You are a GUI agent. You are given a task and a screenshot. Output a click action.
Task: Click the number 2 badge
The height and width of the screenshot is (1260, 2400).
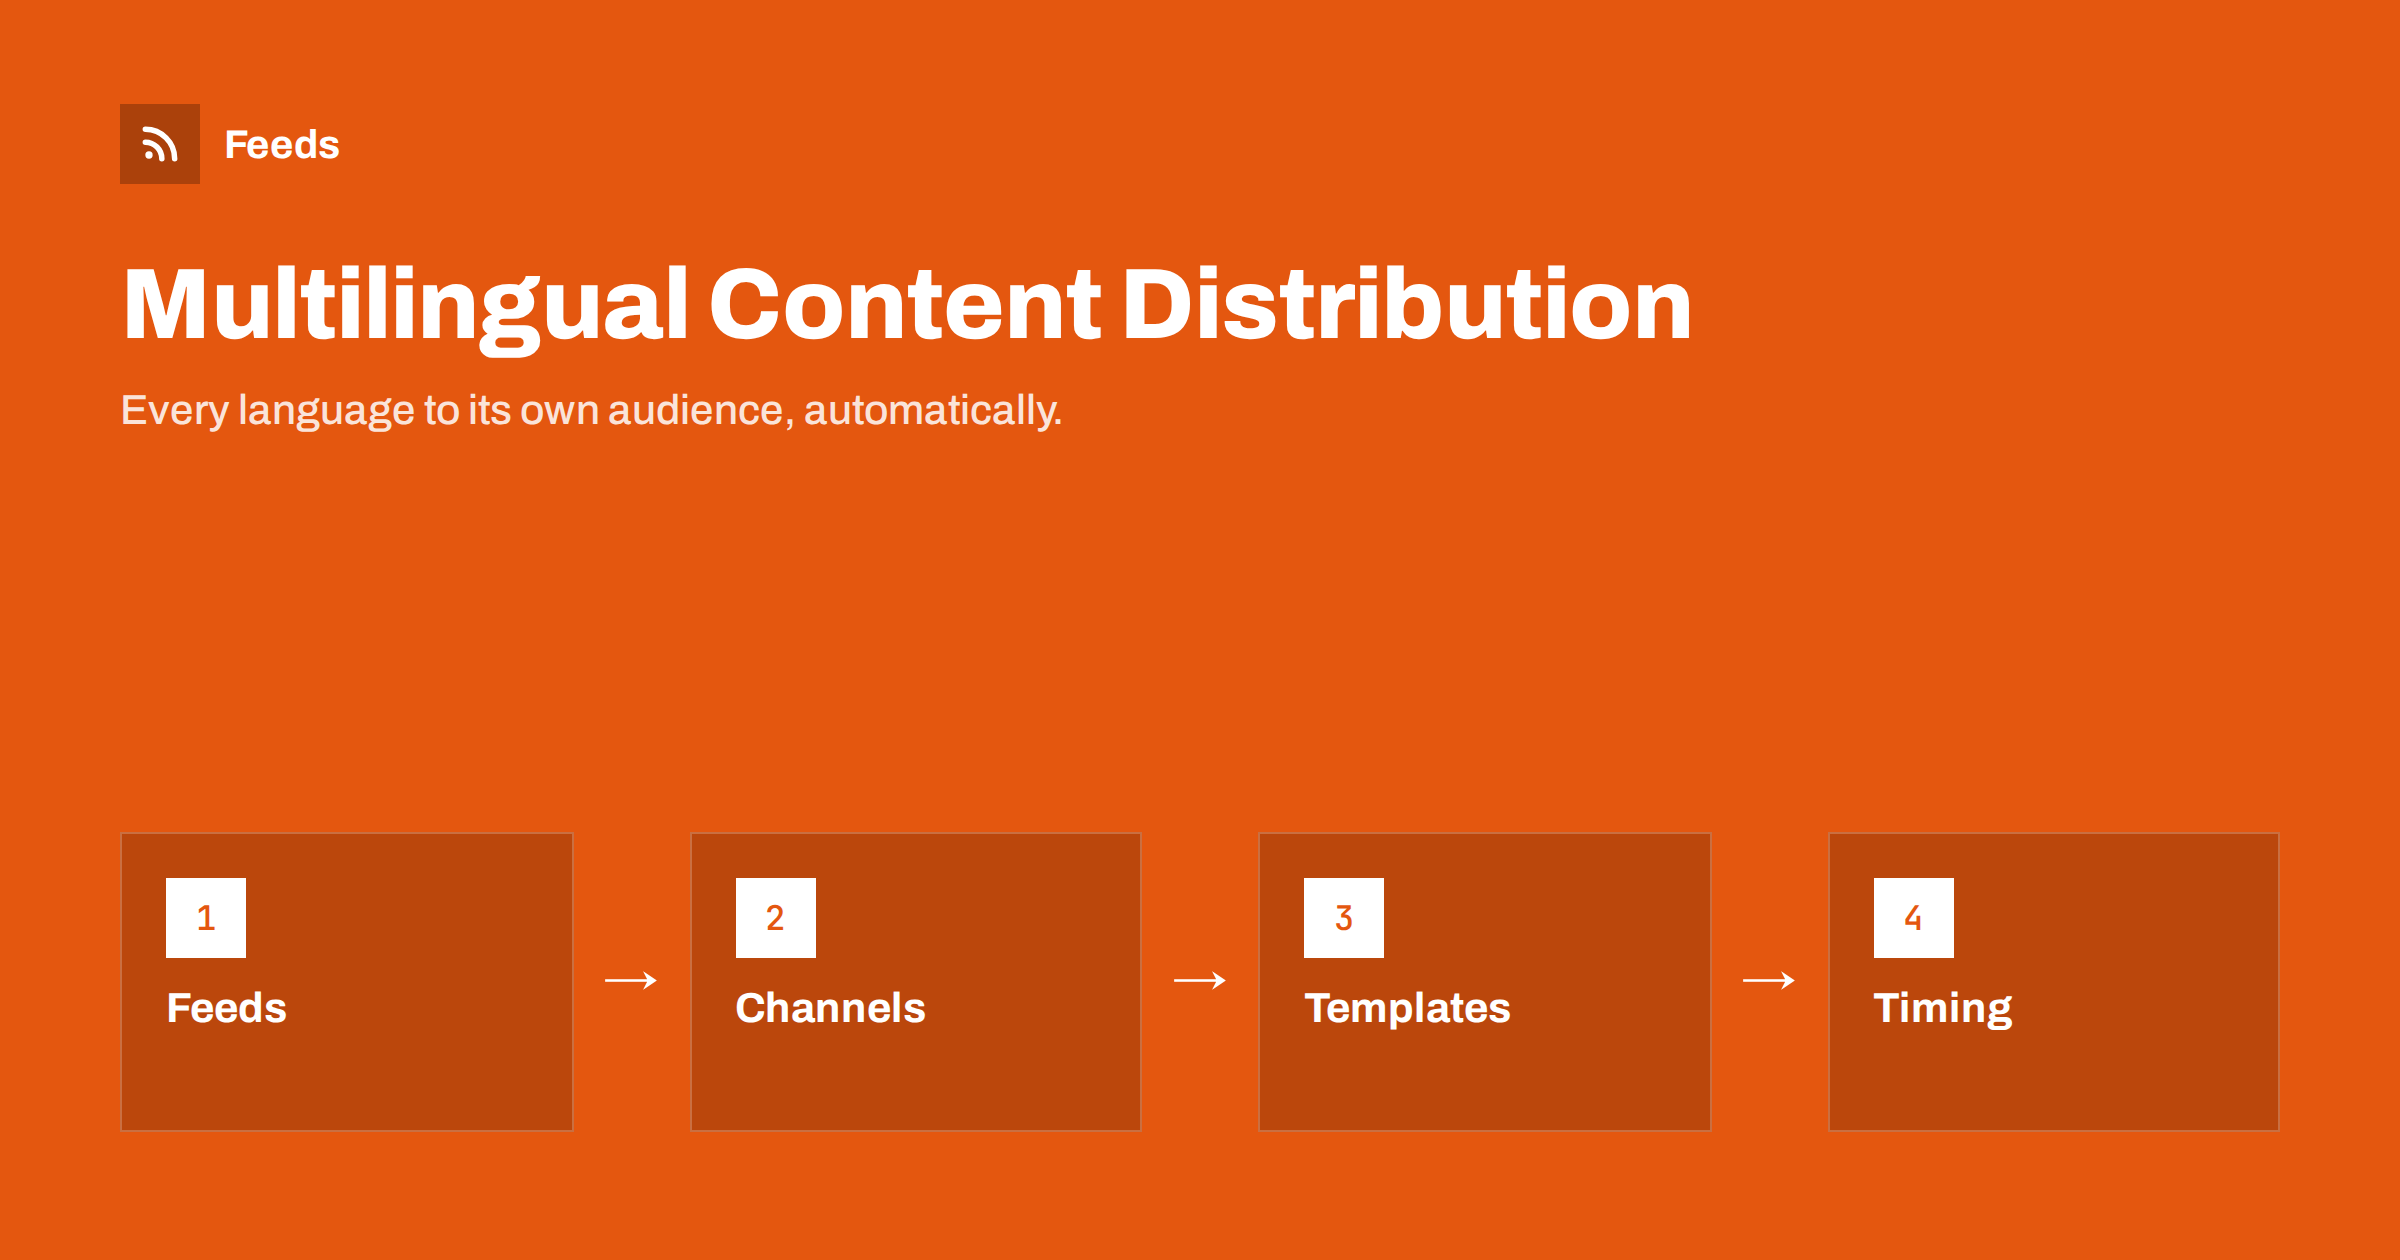776,918
